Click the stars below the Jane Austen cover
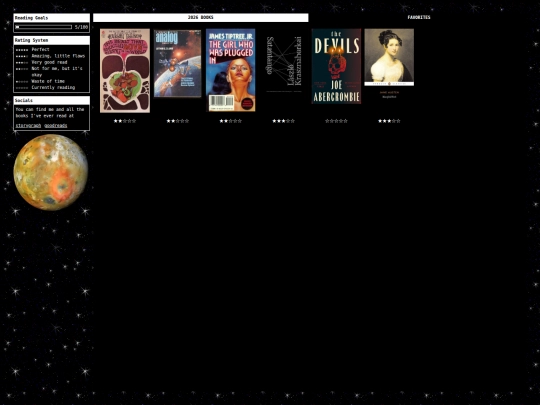Image resolution: width=540 pixels, height=405 pixels. (x=389, y=121)
